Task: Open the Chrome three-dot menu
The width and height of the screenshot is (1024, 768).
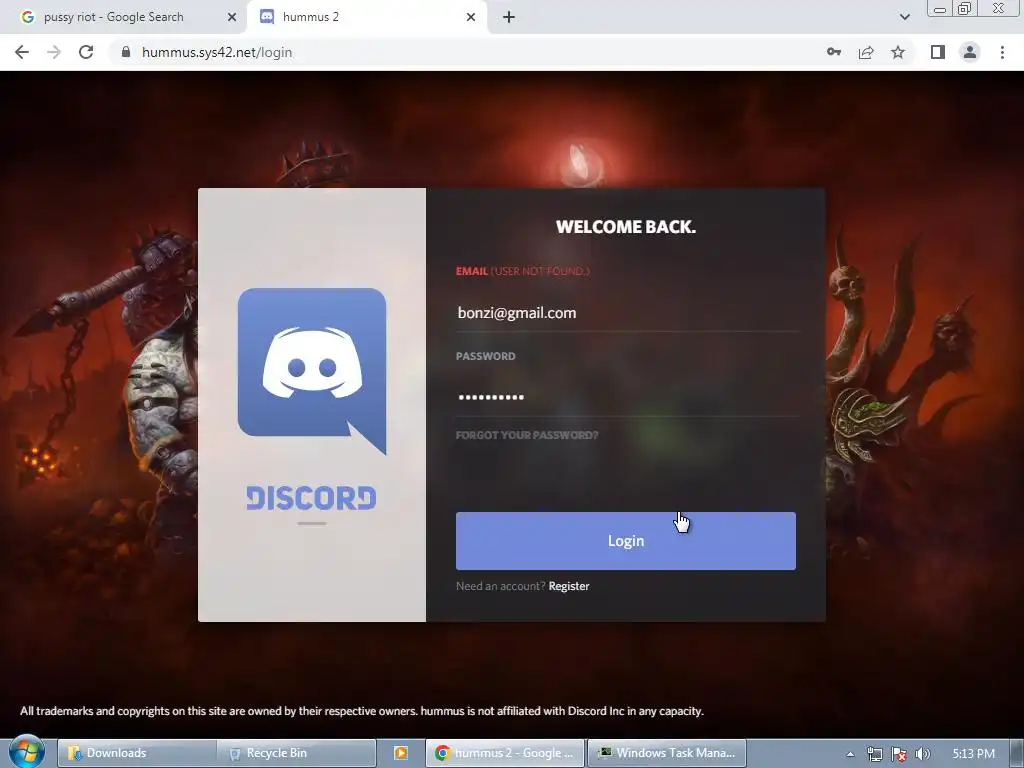Action: [1002, 52]
